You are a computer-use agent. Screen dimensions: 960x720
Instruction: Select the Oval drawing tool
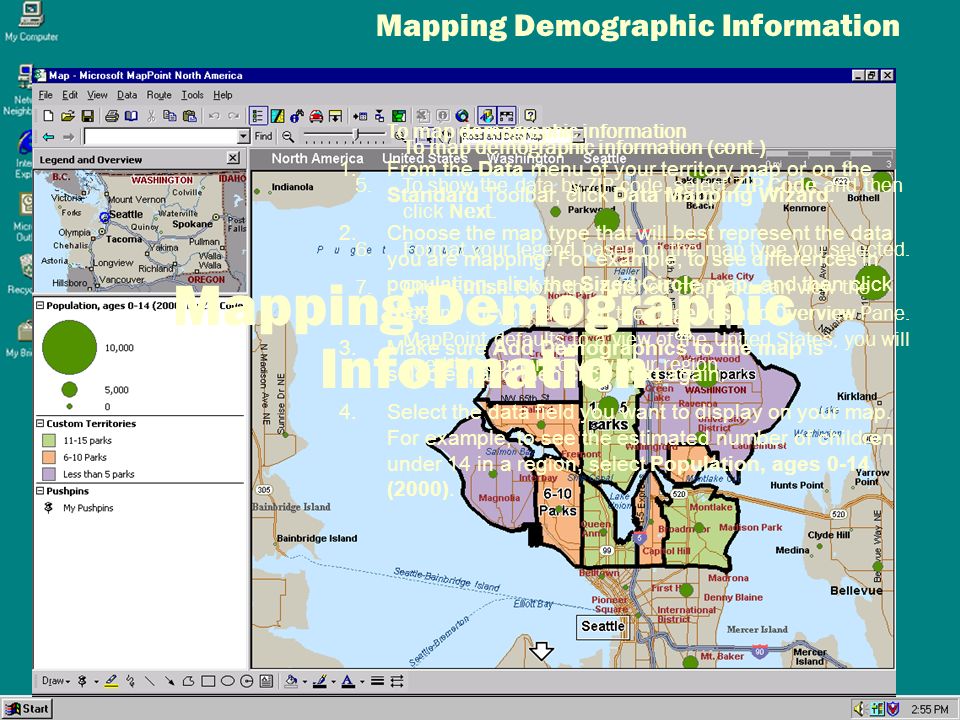228,681
